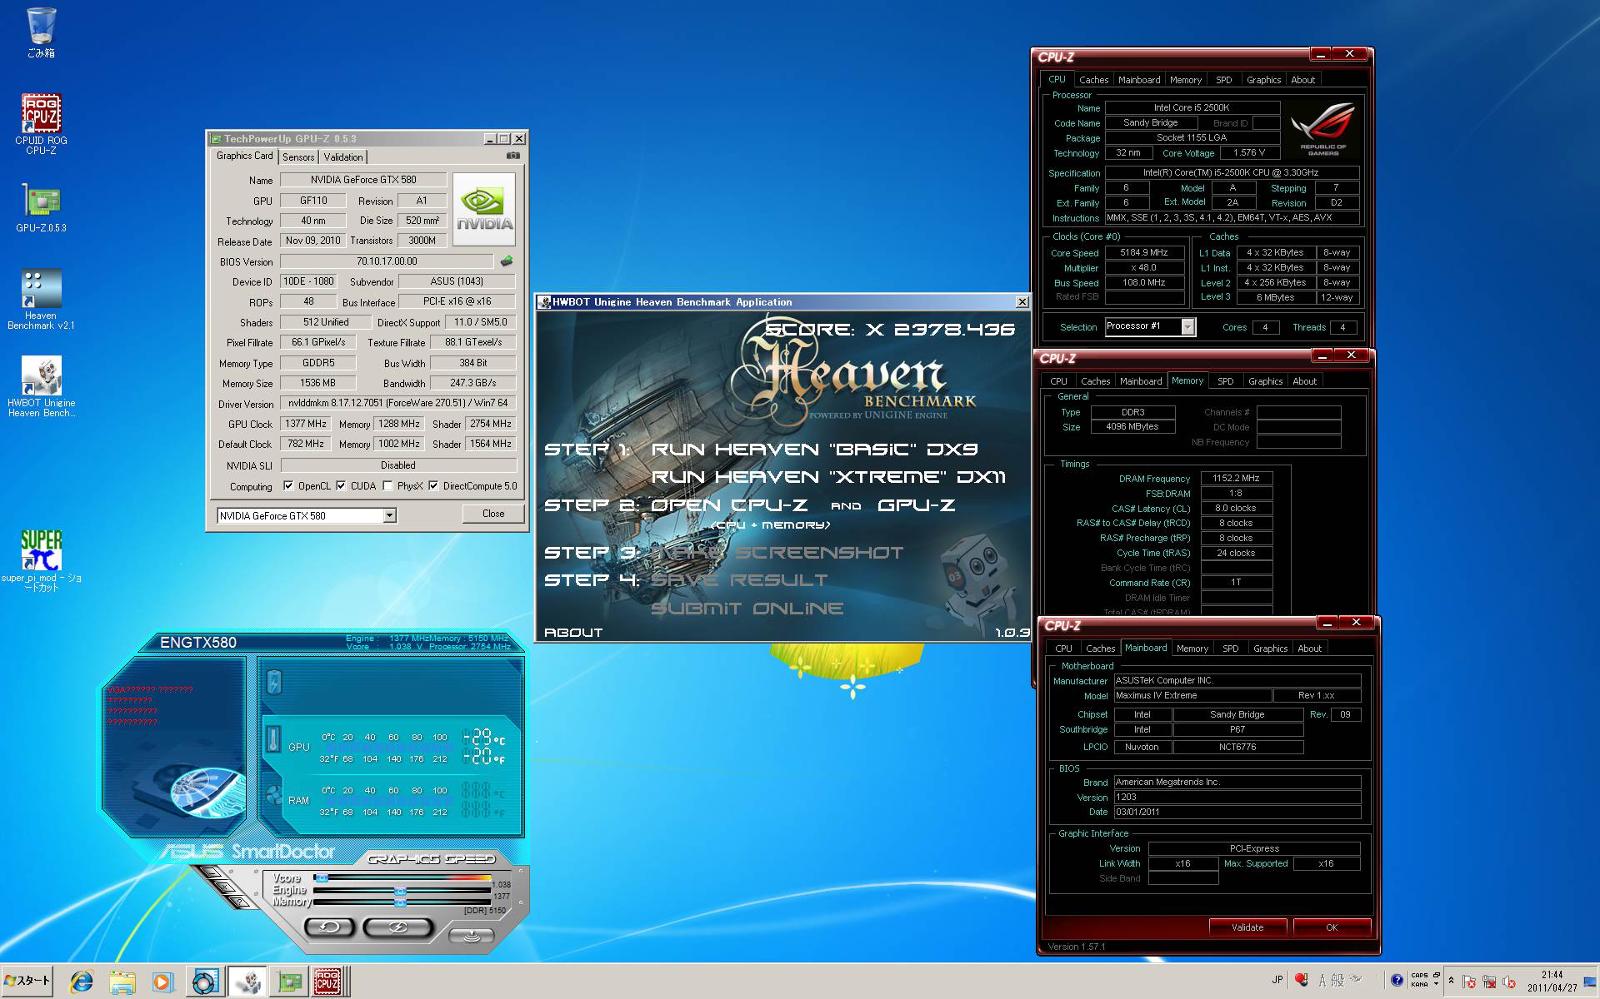Click the Action Center flag tray icon
The image size is (1600, 999).
tap(1470, 981)
